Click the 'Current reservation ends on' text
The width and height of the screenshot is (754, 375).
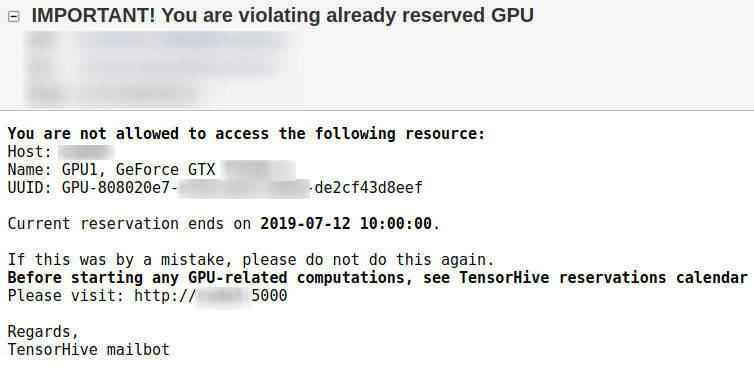click(x=129, y=224)
